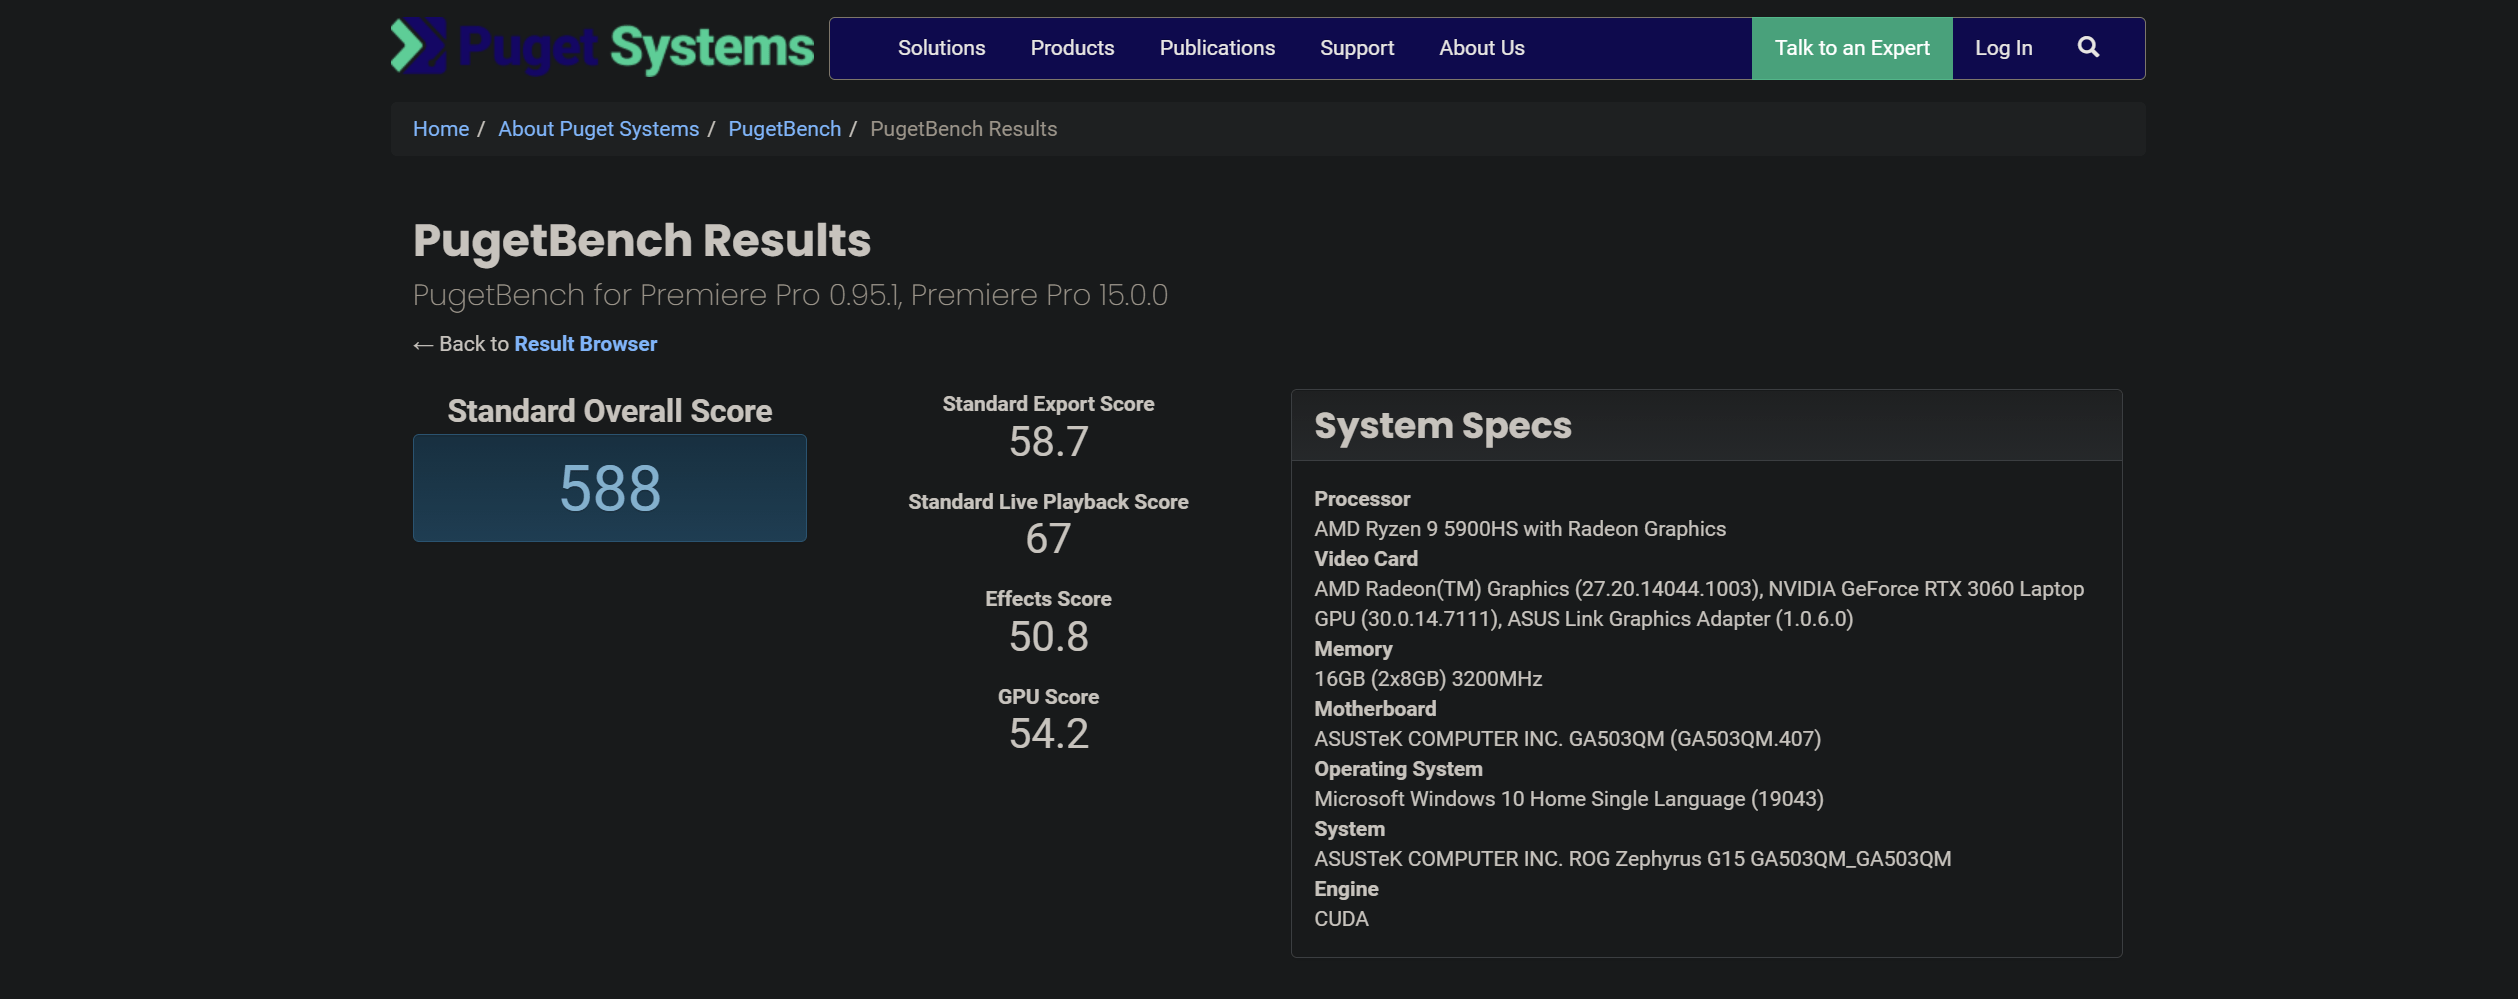Click the Processor label
The width and height of the screenshot is (2518, 999).
tap(1362, 499)
